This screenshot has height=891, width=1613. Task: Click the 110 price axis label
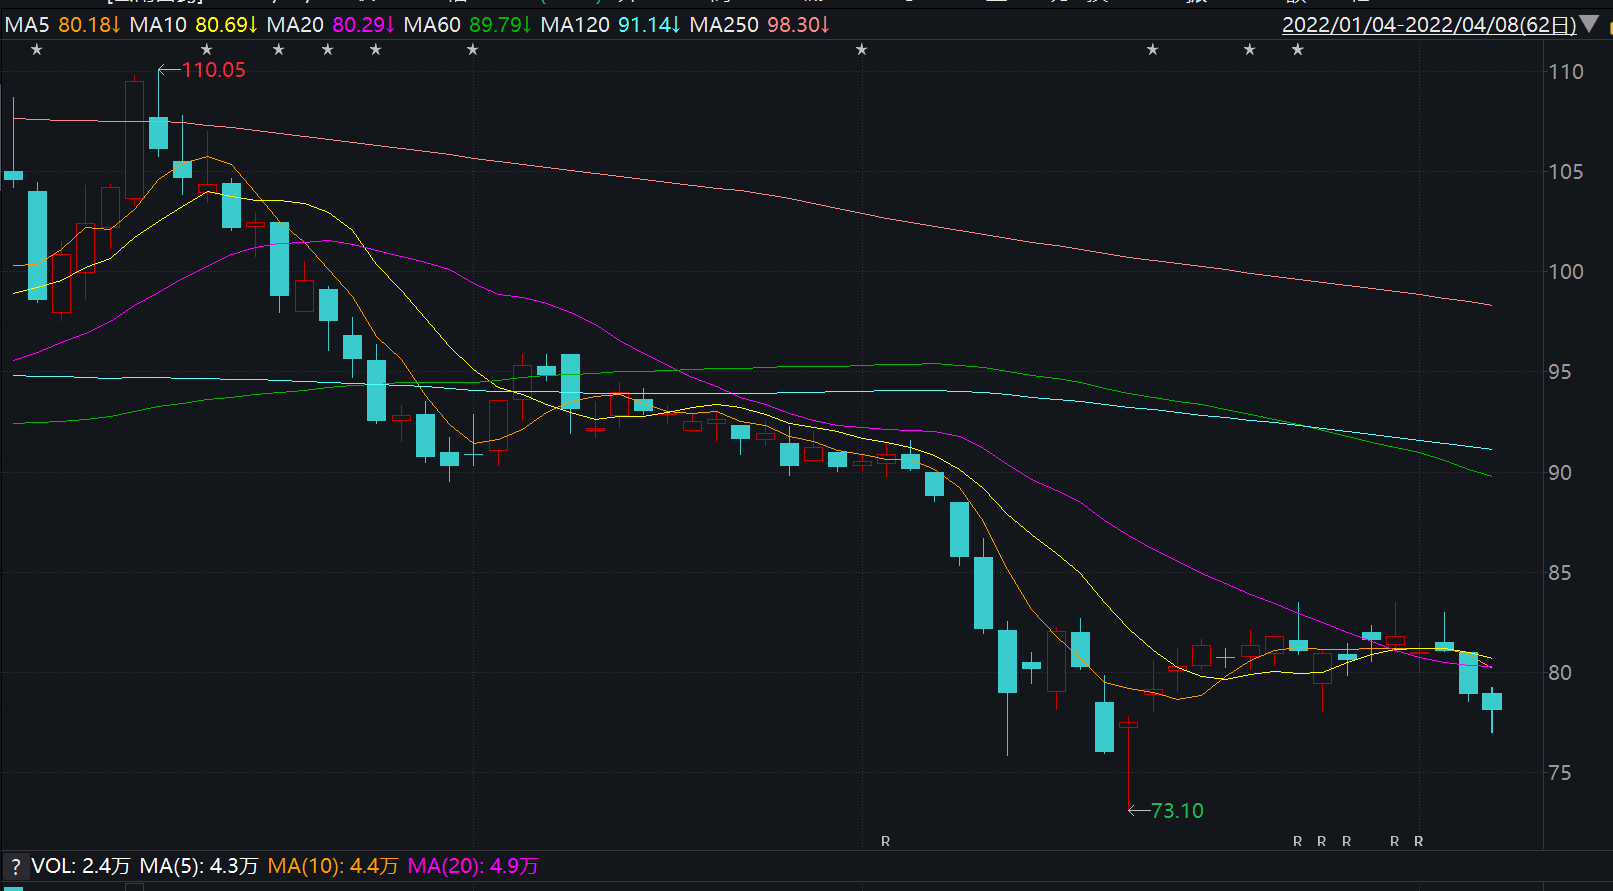point(1566,72)
